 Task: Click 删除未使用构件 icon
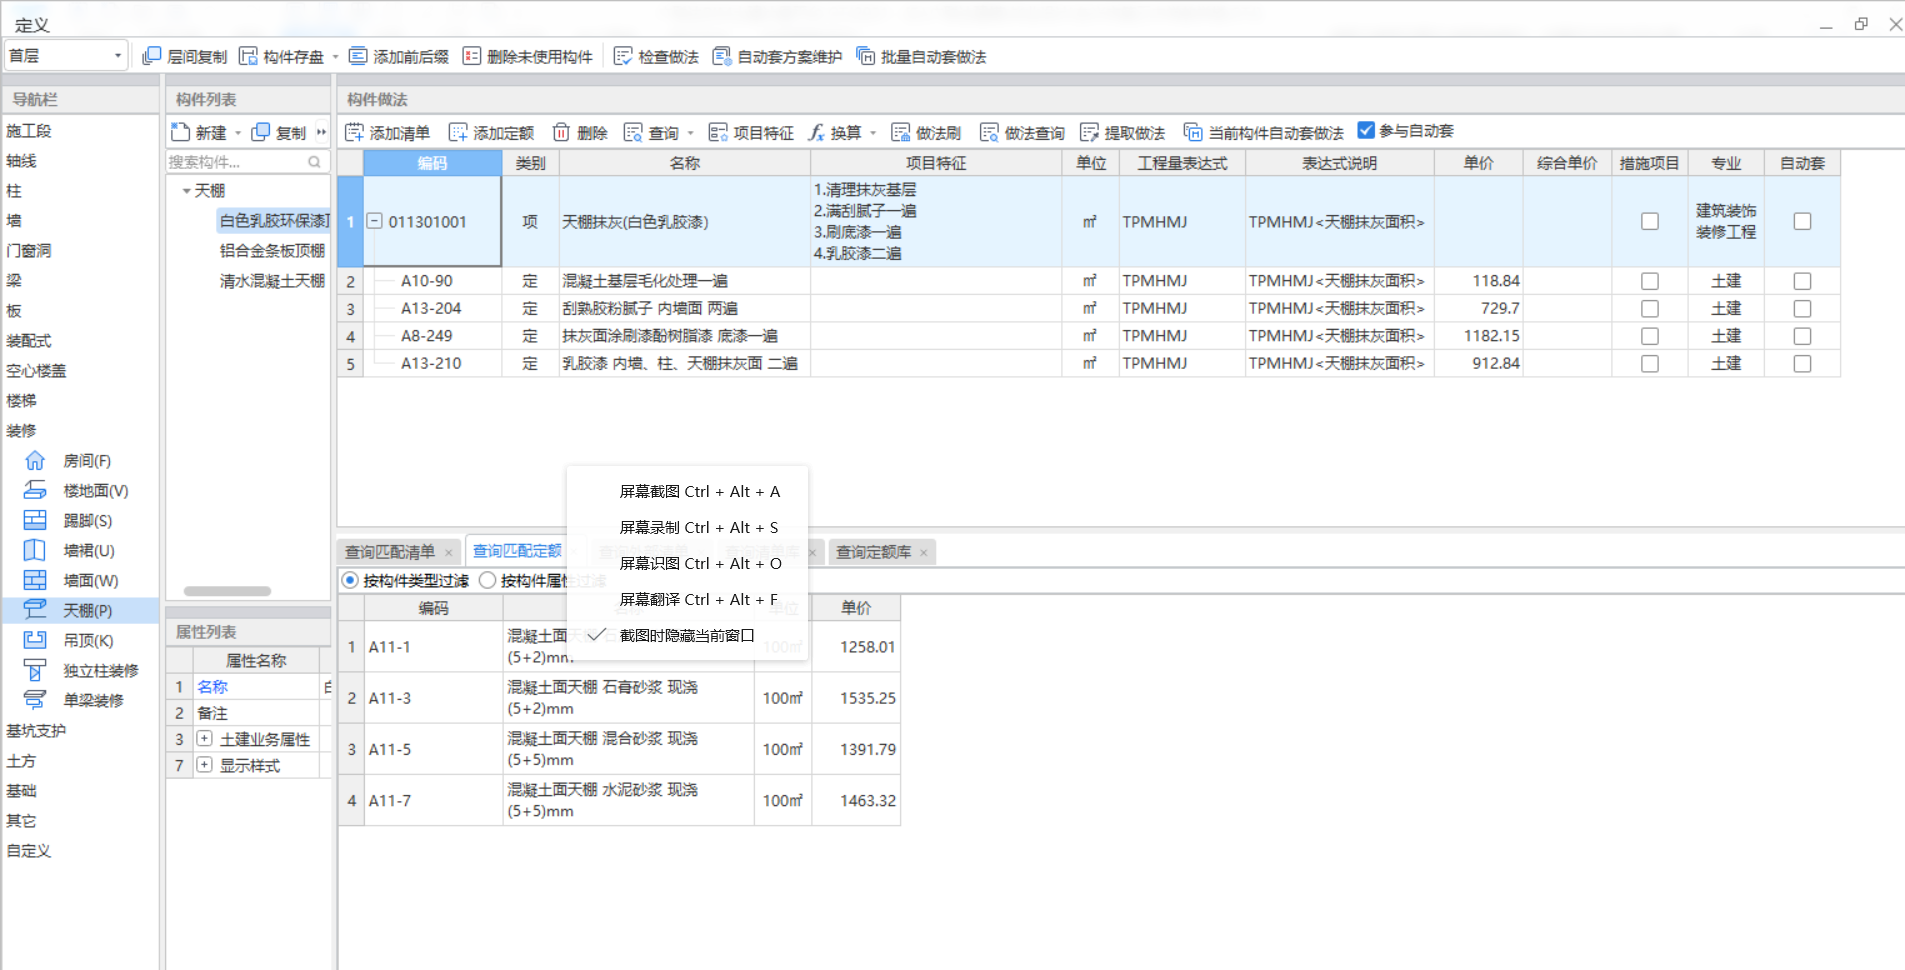pyautogui.click(x=472, y=56)
